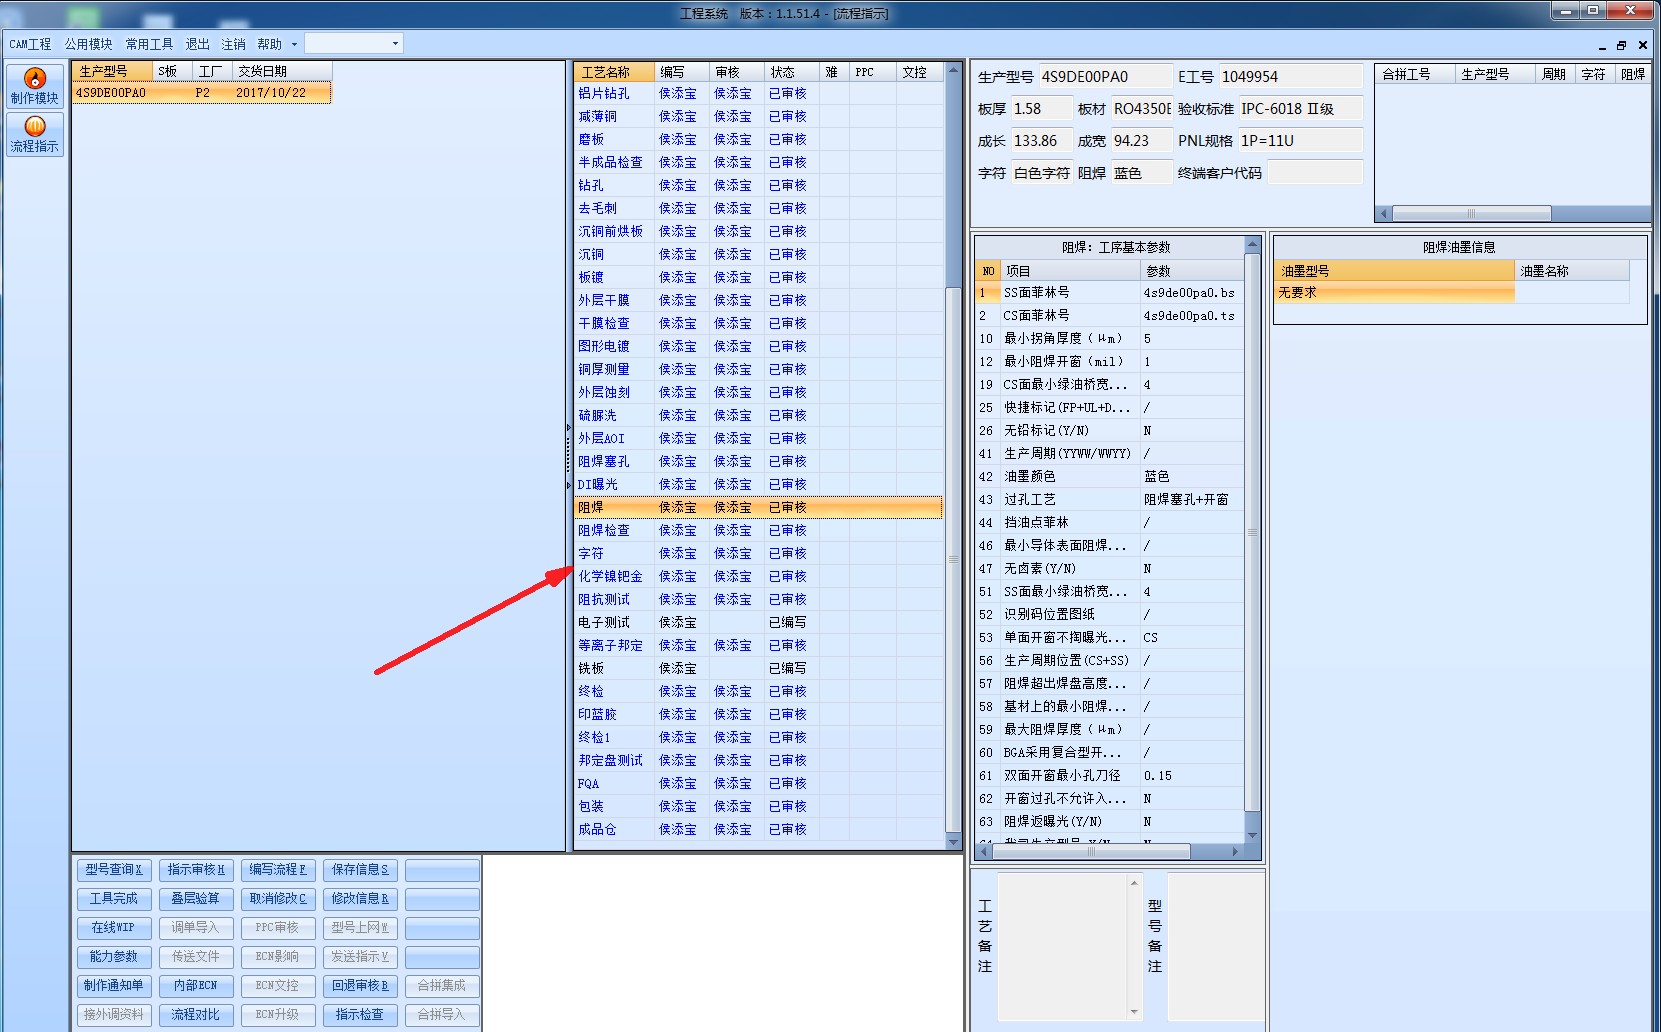1661x1032 pixels.
Task: Click the 流程对比 button
Action: click(x=196, y=1015)
